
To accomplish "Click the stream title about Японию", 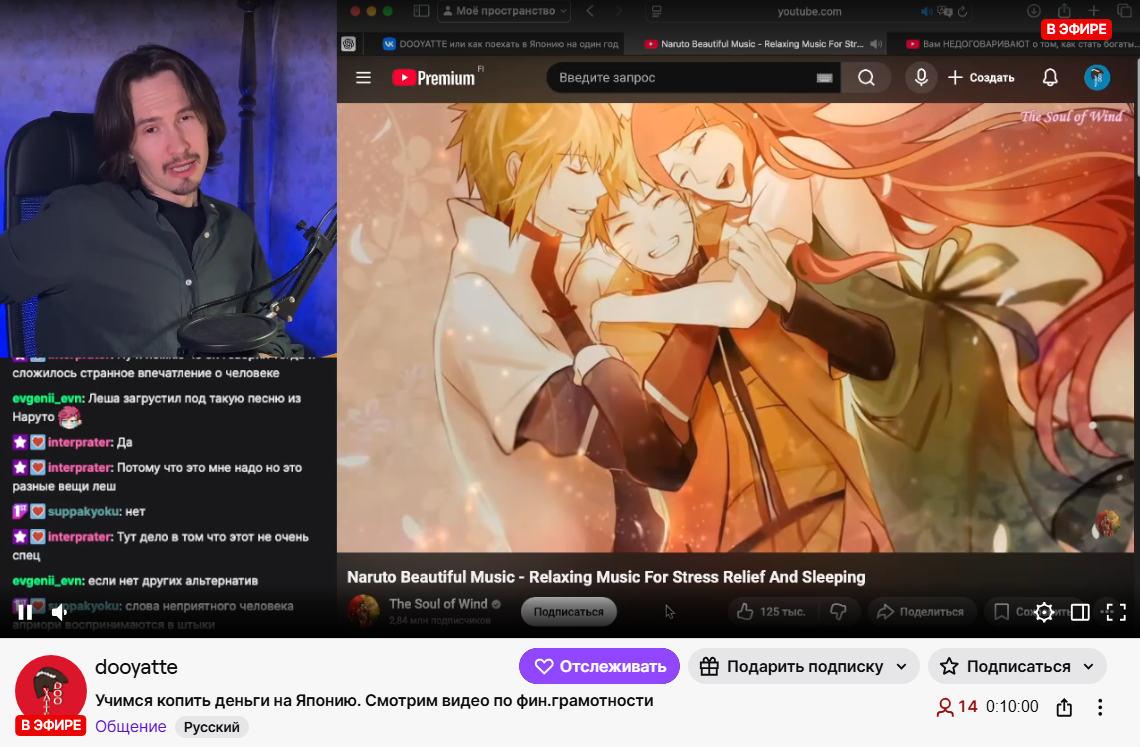I will pyautogui.click(x=374, y=700).
